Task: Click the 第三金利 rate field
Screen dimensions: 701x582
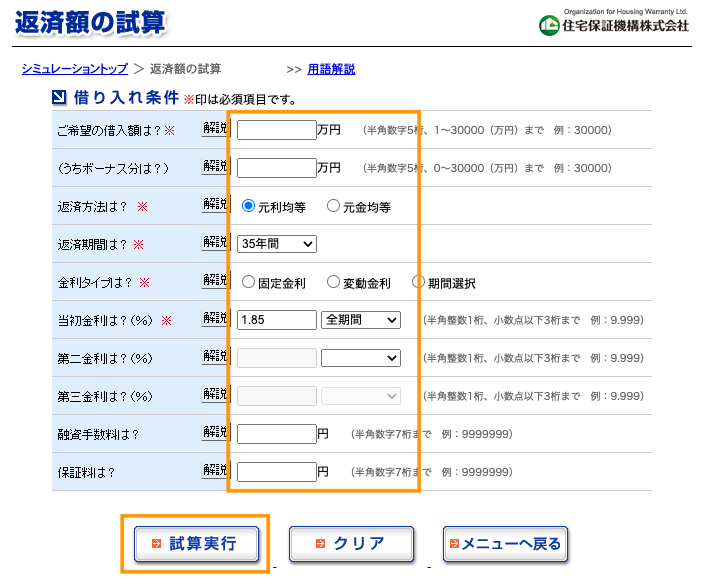Action: click(x=277, y=396)
